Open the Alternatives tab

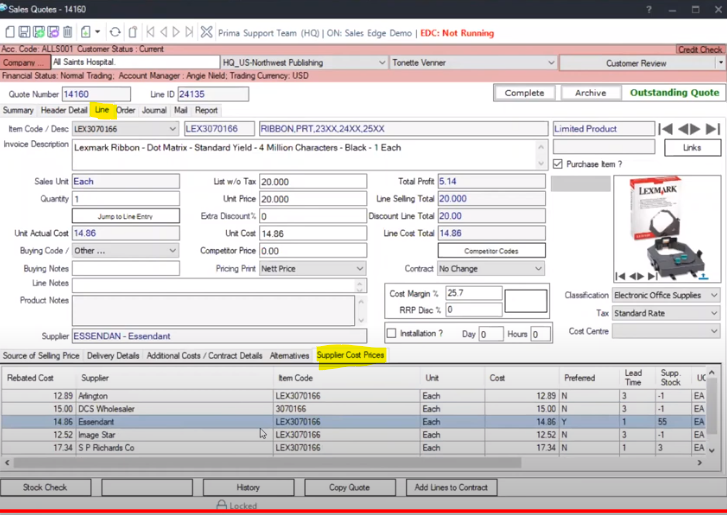click(289, 356)
